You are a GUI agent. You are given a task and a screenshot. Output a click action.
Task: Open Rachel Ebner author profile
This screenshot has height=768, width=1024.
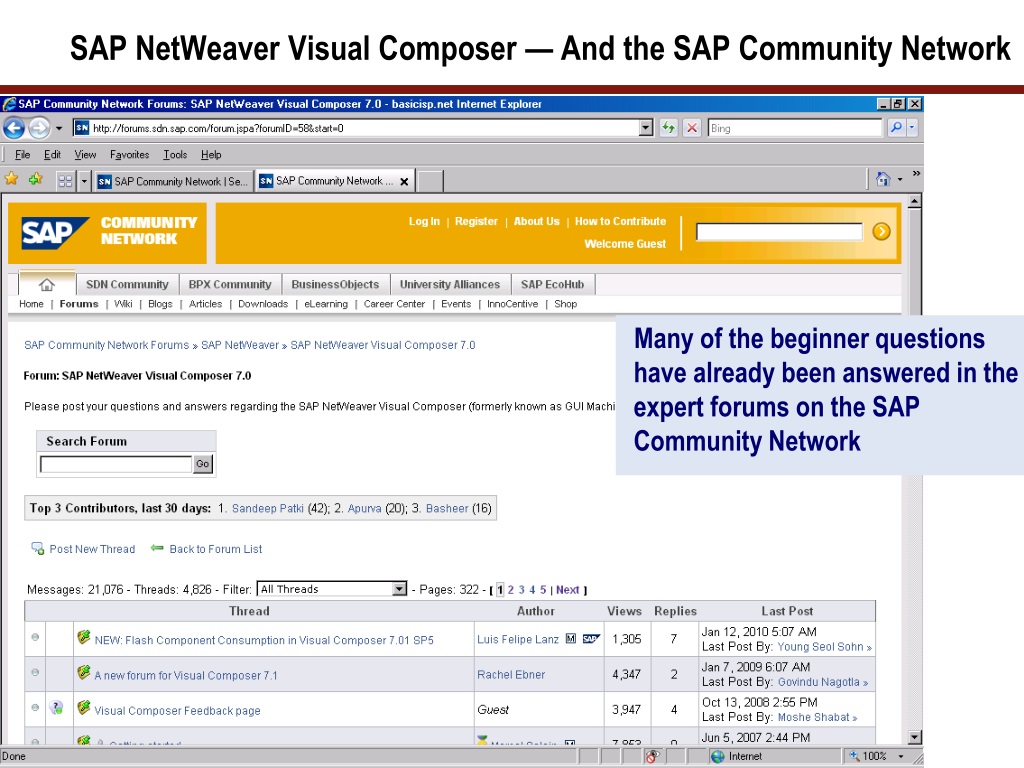pyautogui.click(x=511, y=675)
